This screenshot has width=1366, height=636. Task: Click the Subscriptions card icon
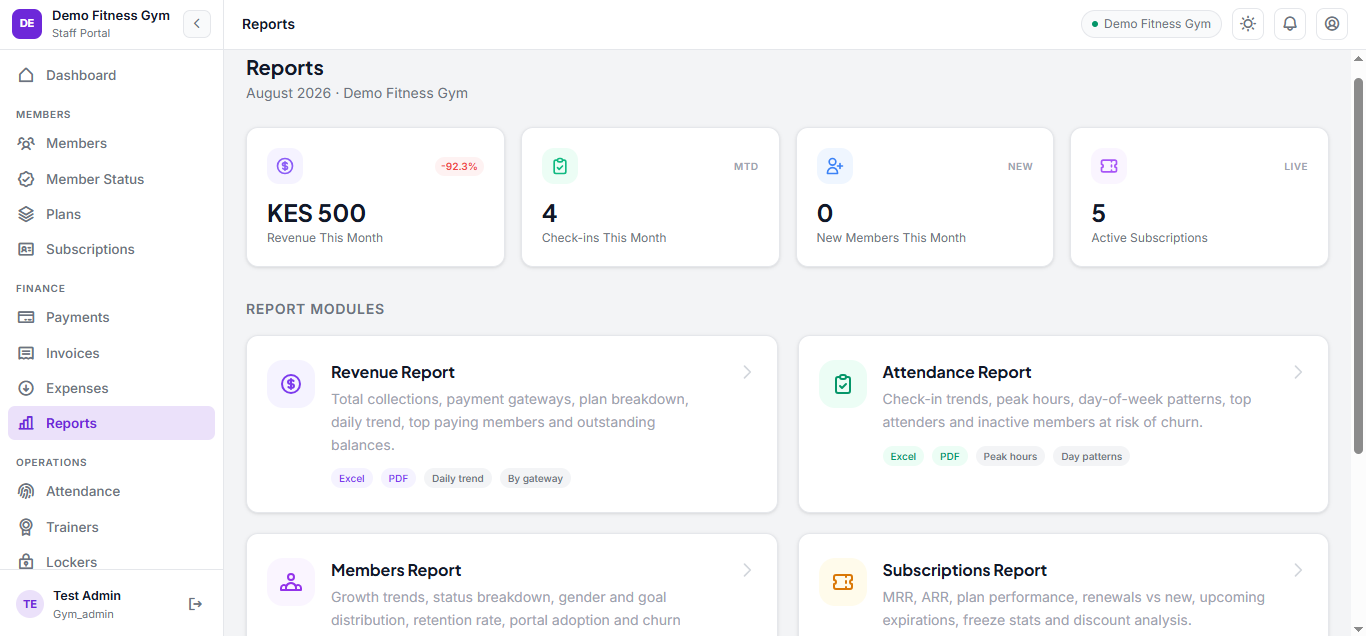point(26,249)
